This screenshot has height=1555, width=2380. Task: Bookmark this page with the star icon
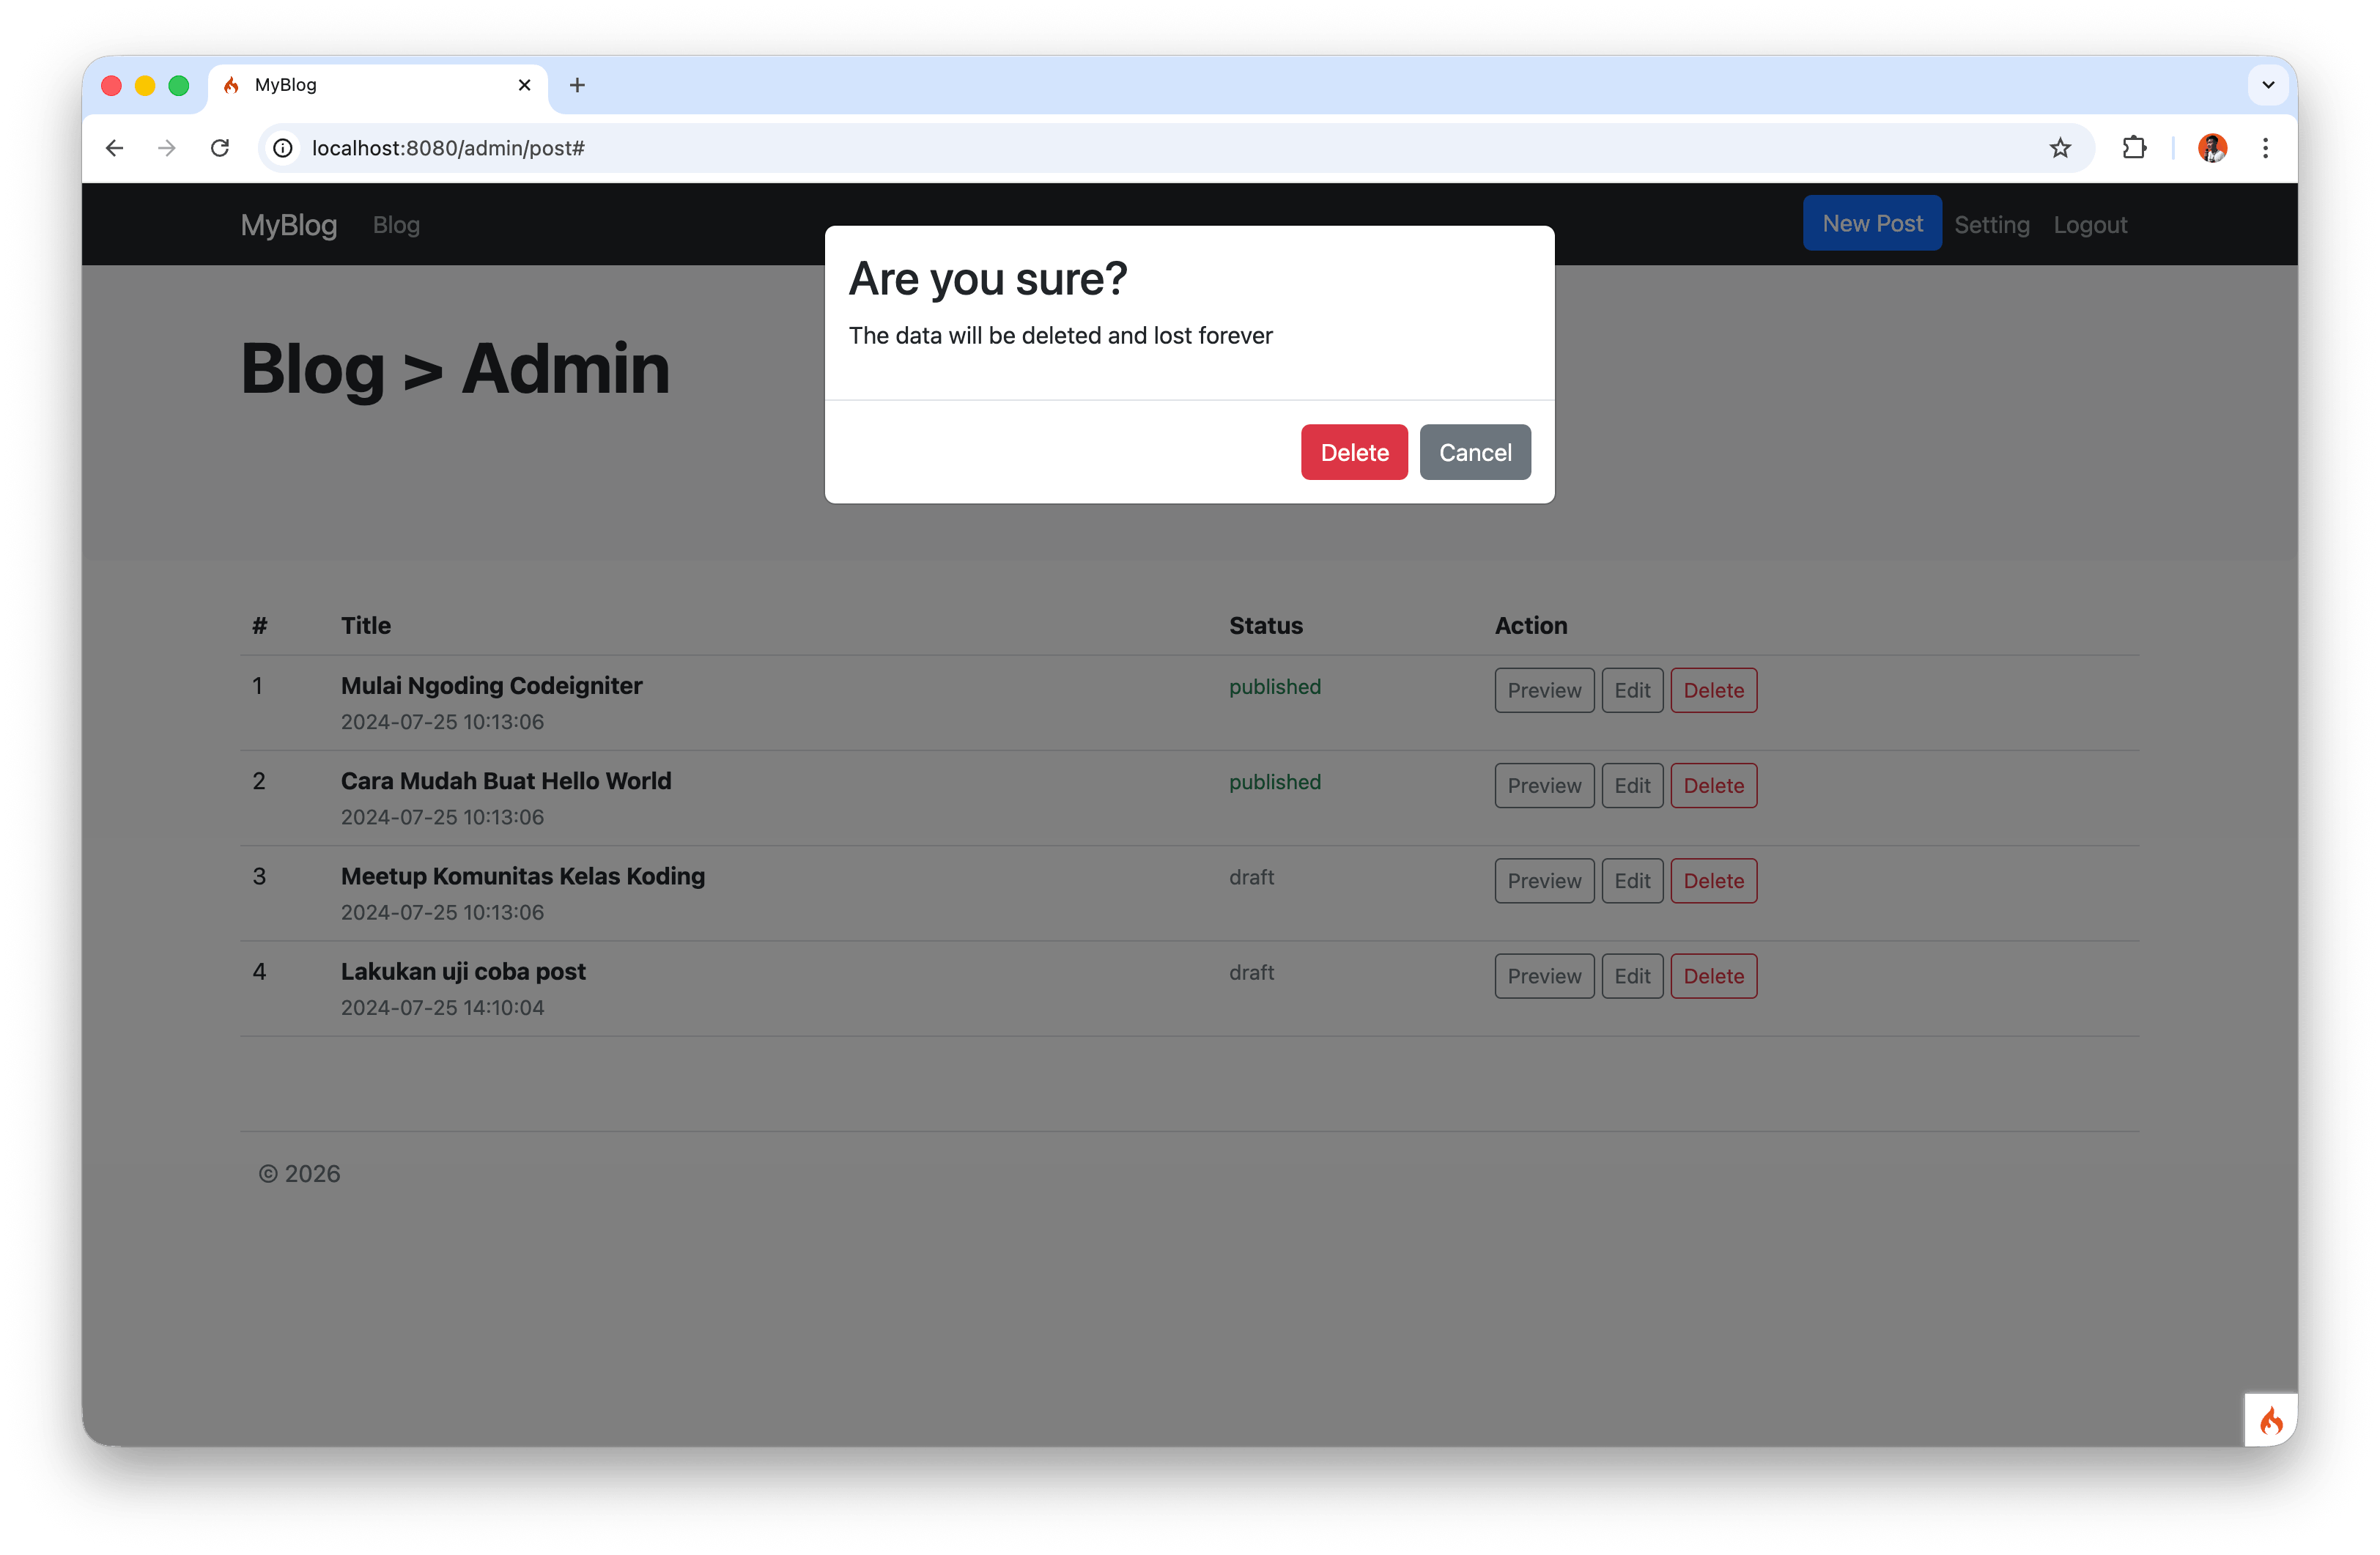tap(2060, 148)
